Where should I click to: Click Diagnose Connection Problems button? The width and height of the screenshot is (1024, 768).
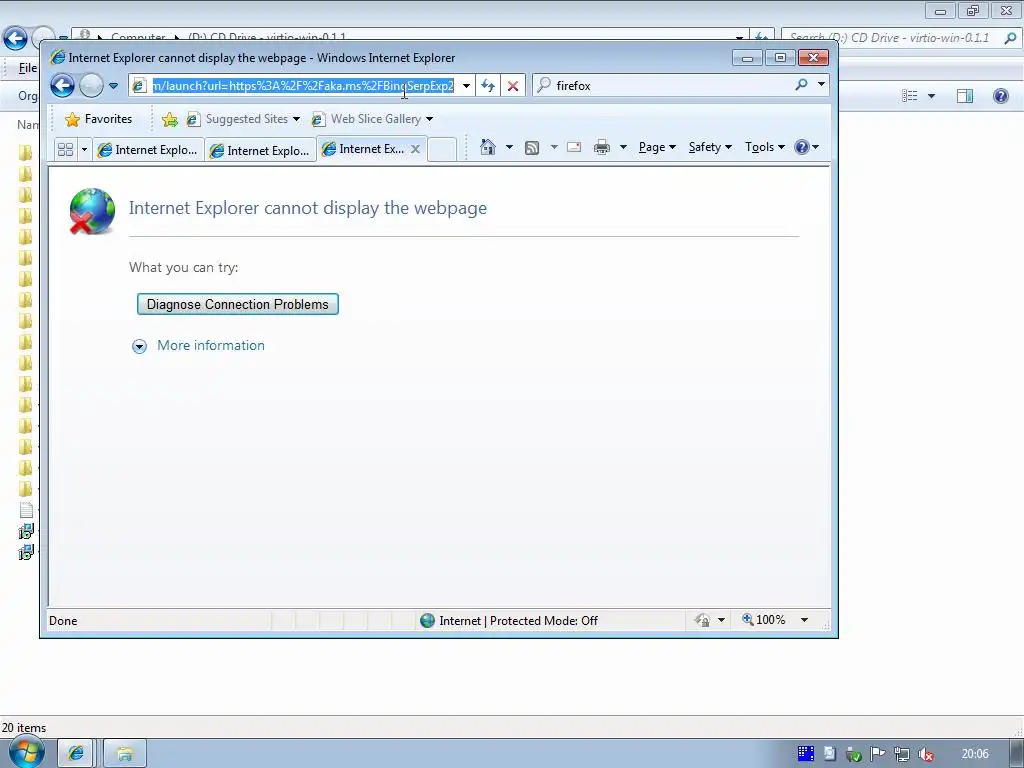click(238, 304)
